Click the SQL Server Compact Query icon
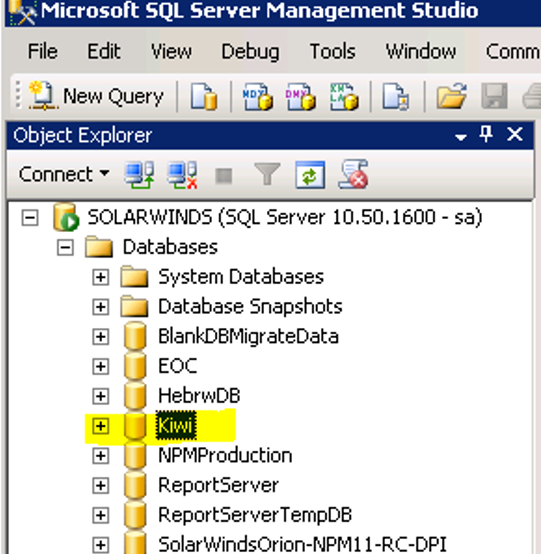This screenshot has height=554, width=543. [396, 96]
